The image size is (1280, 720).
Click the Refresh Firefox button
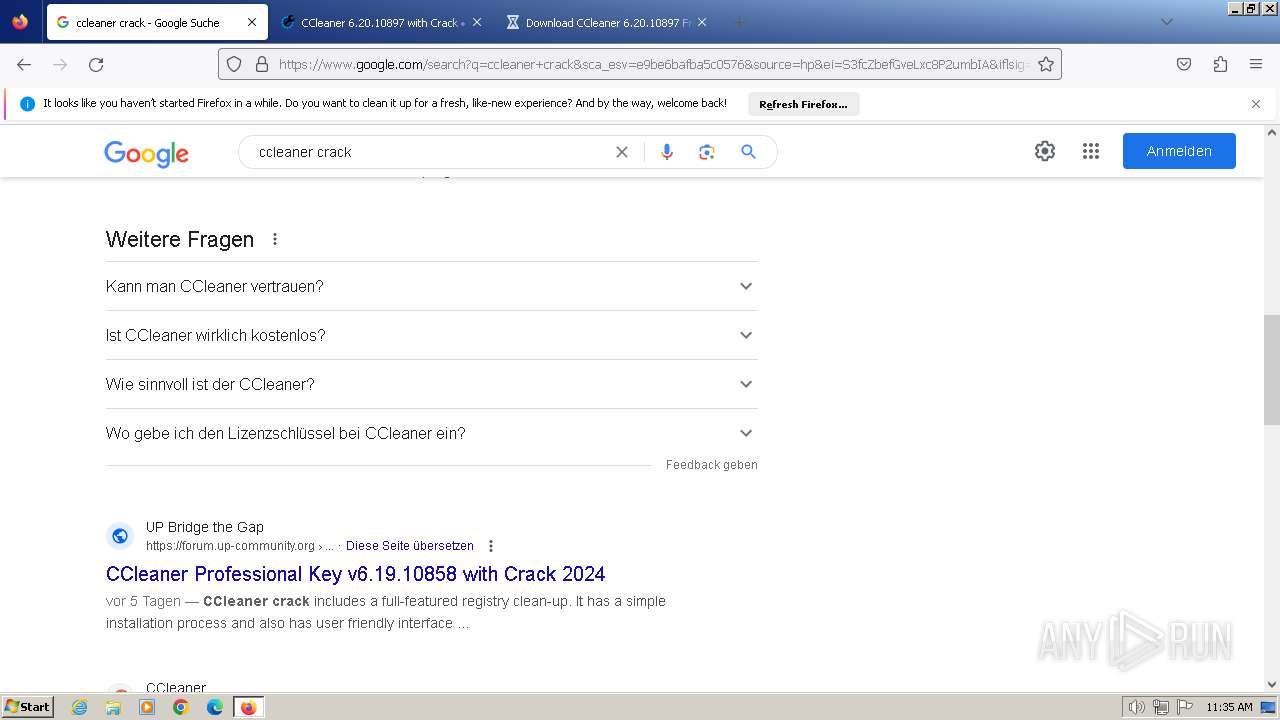[x=803, y=104]
